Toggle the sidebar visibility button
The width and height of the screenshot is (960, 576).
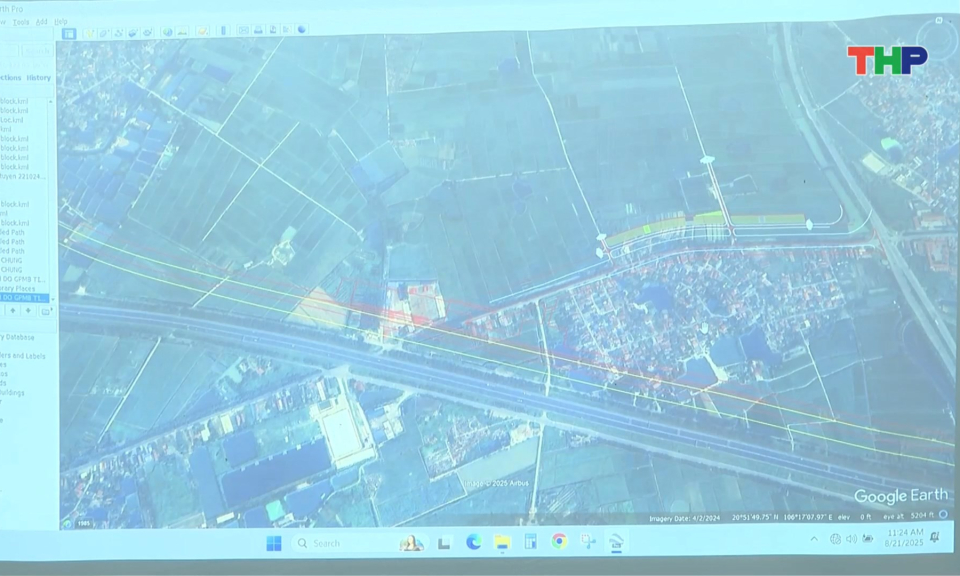tap(69, 33)
